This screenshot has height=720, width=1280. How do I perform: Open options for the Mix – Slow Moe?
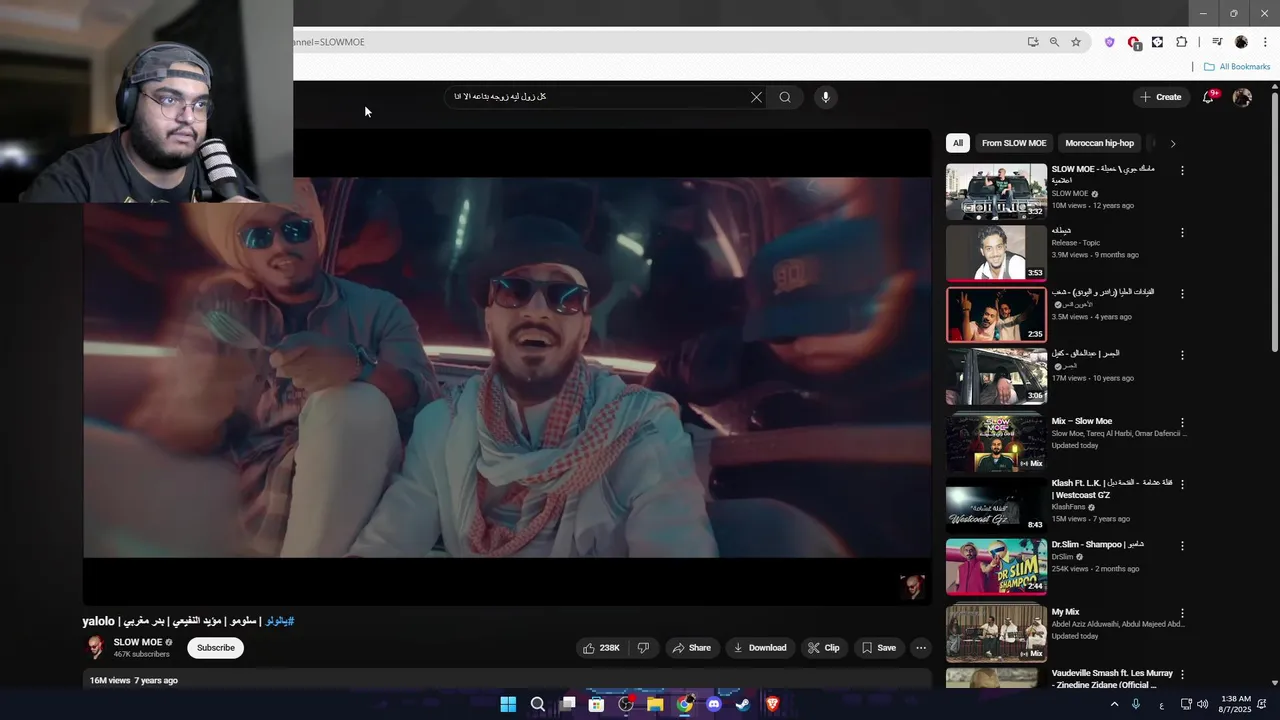1182,423
